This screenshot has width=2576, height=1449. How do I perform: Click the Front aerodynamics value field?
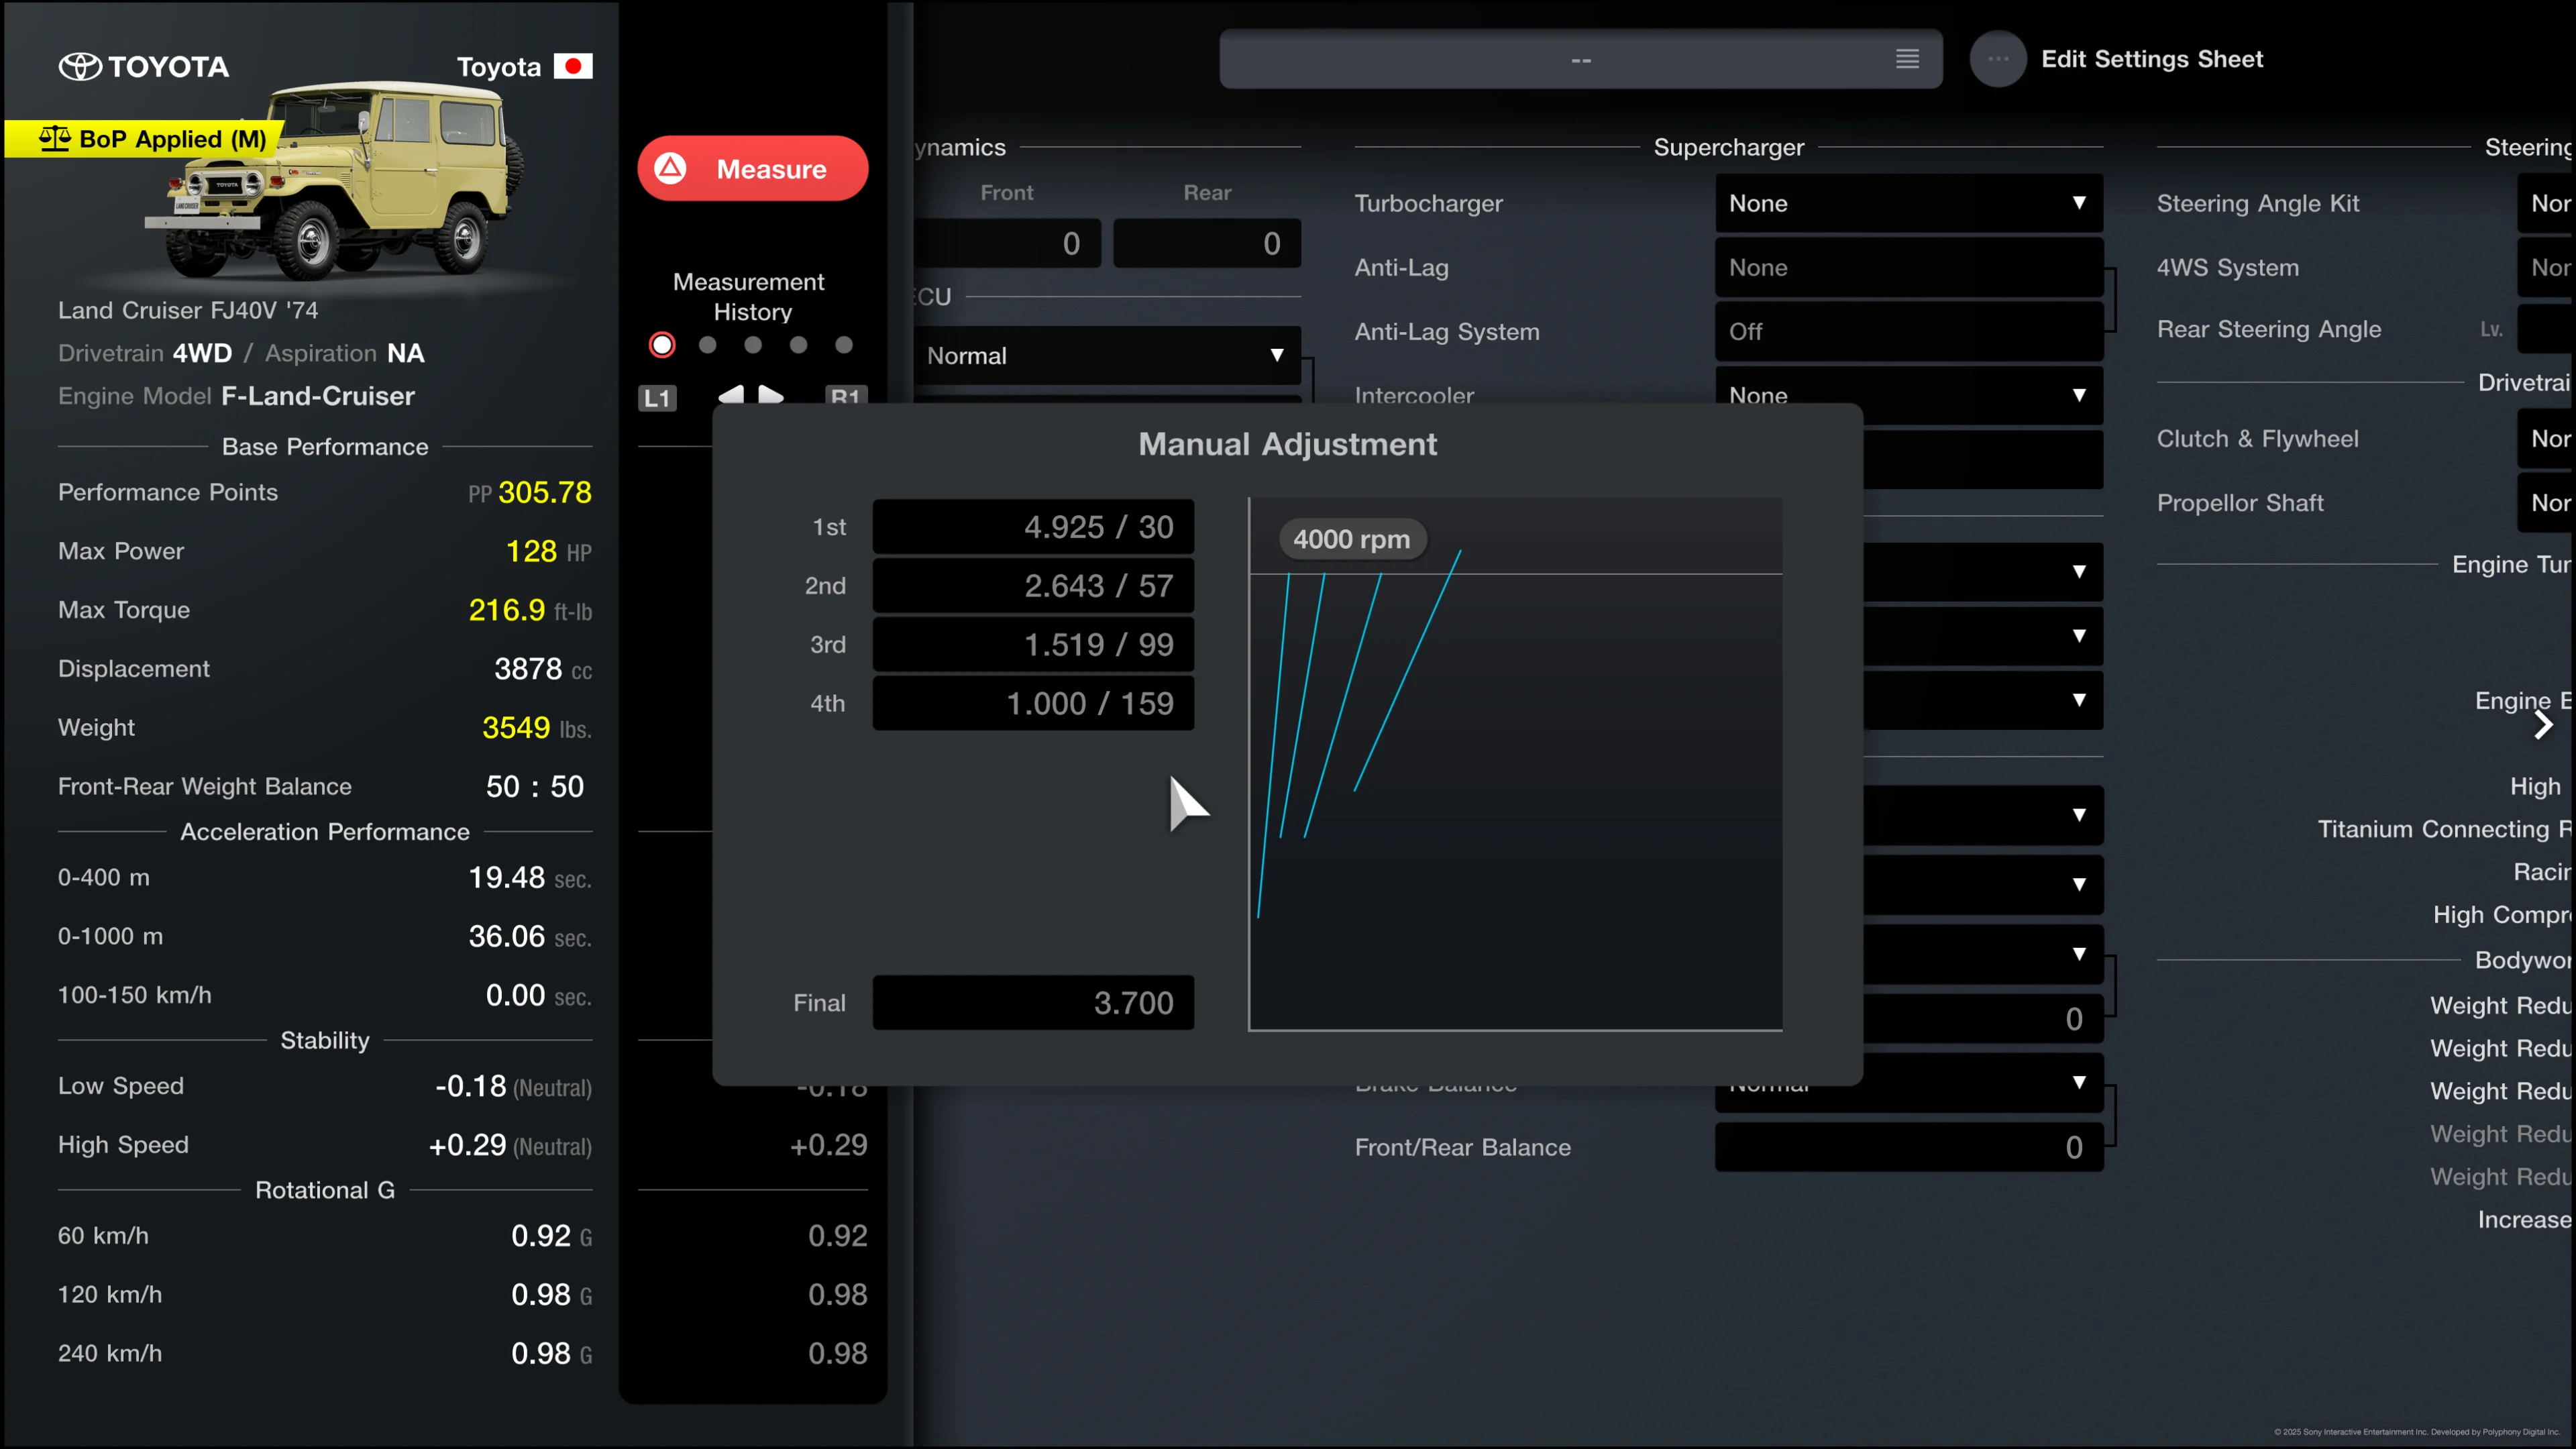pos(1007,243)
